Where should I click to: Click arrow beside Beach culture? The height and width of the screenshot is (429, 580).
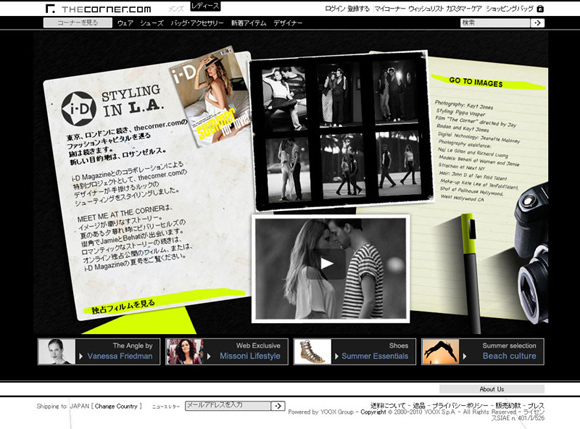pos(465,356)
